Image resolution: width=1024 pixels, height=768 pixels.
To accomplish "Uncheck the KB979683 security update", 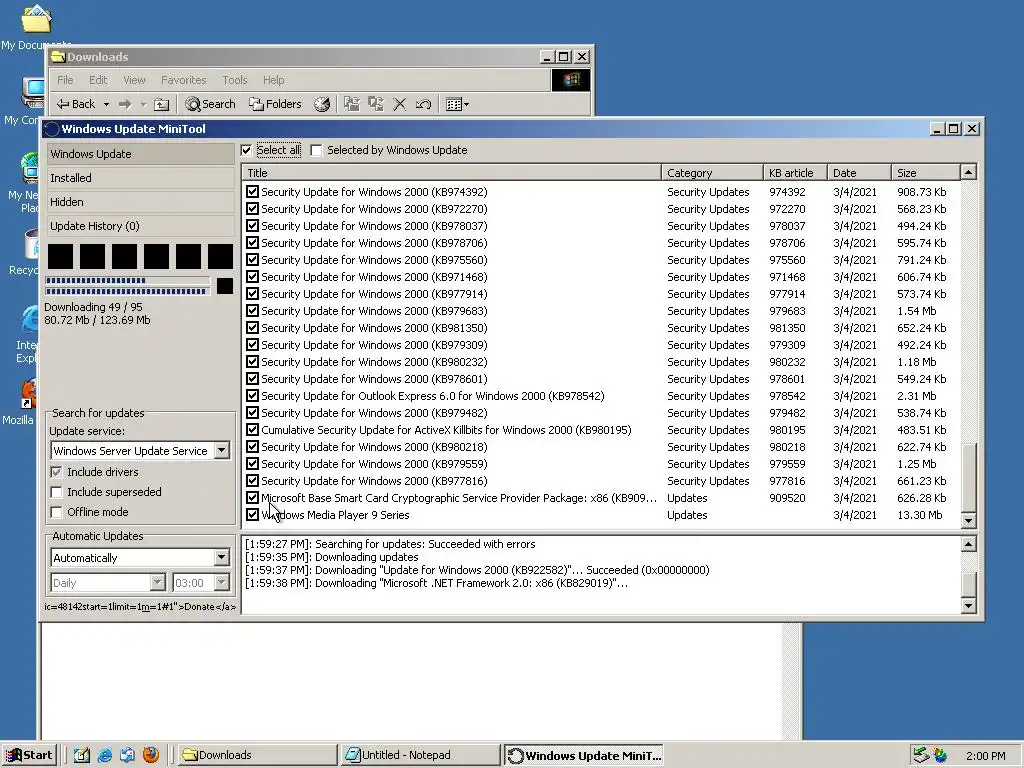I will click(x=252, y=311).
